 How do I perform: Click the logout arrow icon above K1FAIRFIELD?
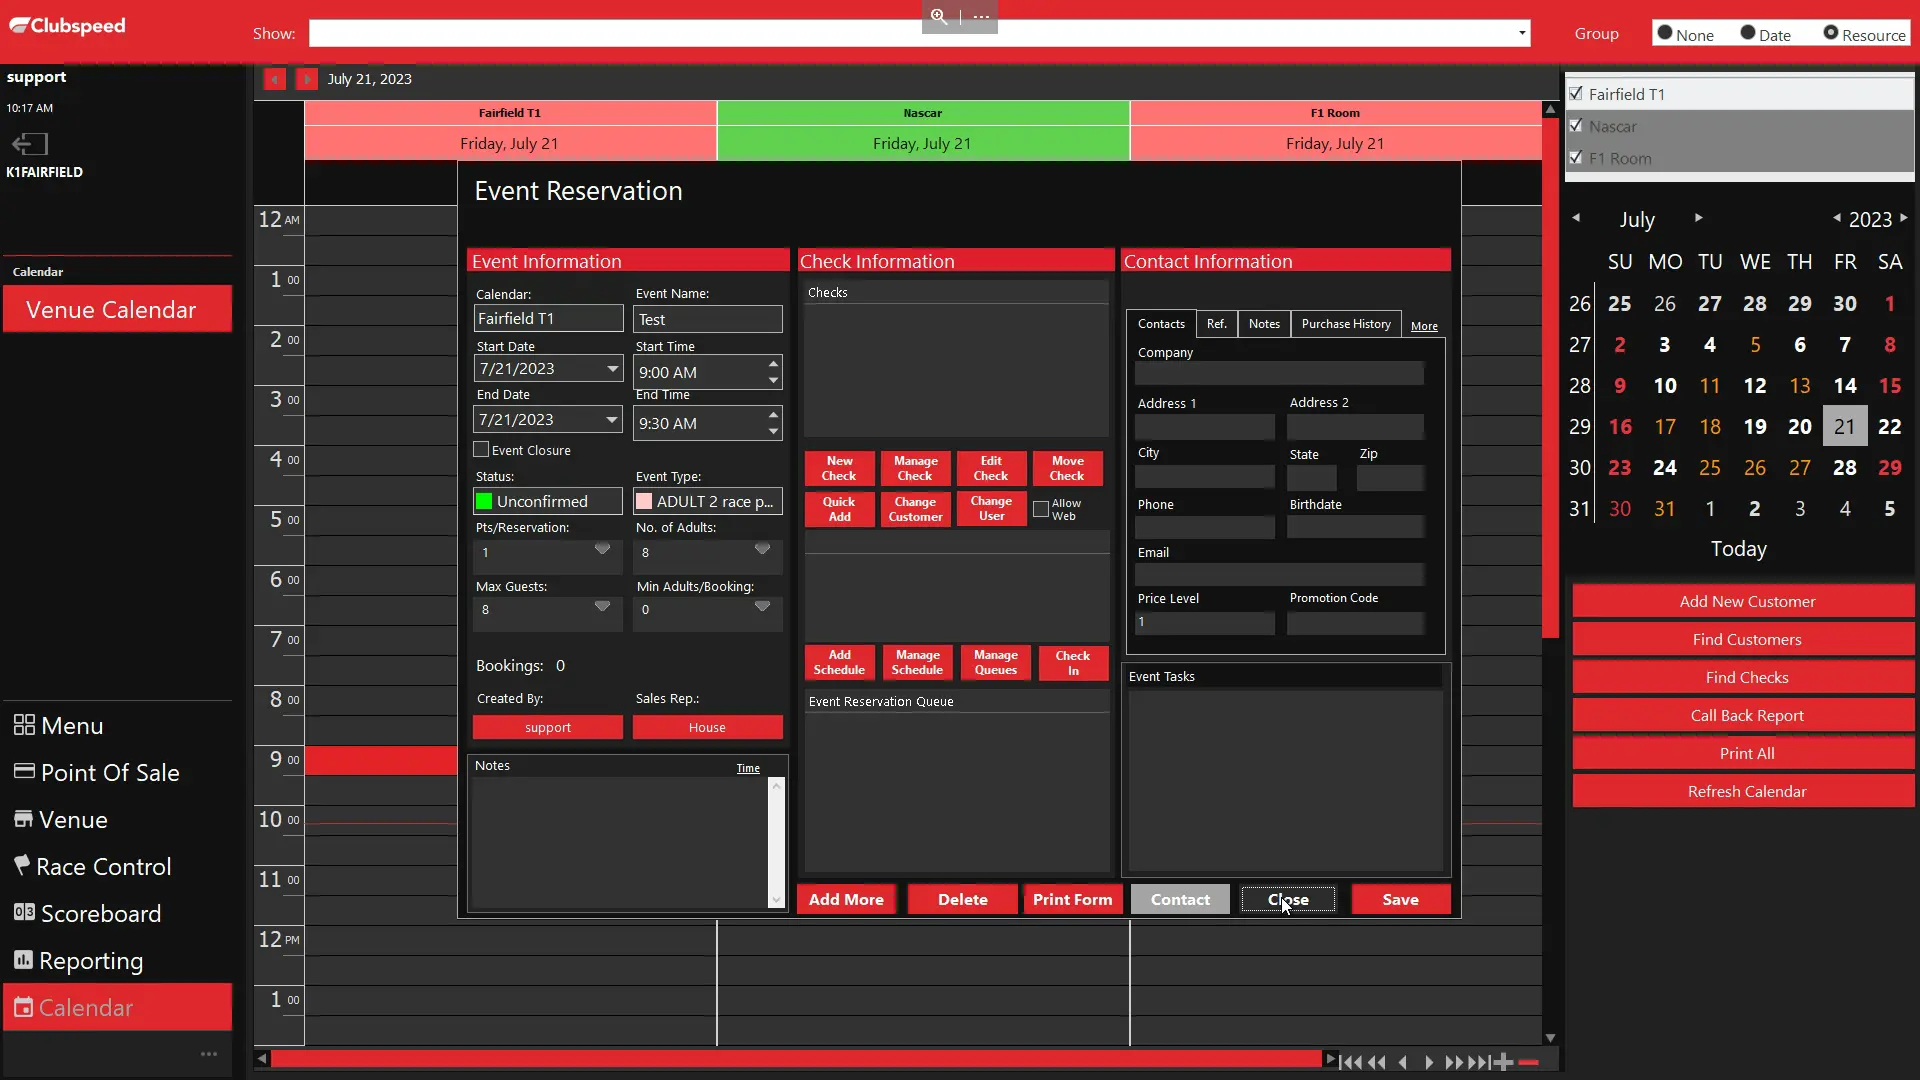coord(29,144)
